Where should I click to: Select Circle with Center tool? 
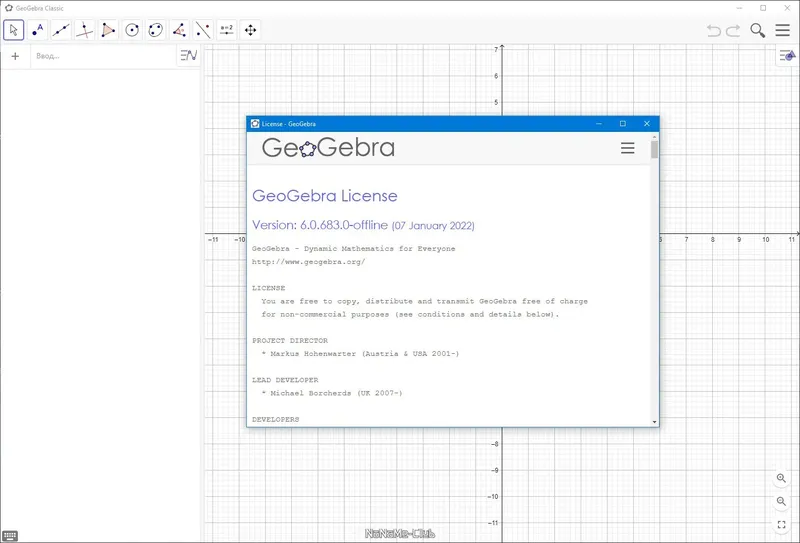pyautogui.click(x=132, y=30)
